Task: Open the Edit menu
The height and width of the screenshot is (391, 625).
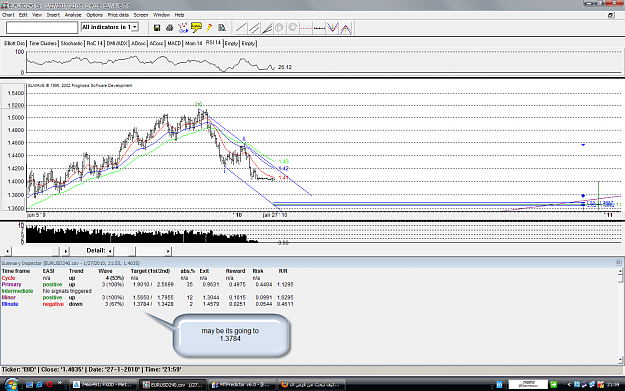Action: (23, 15)
